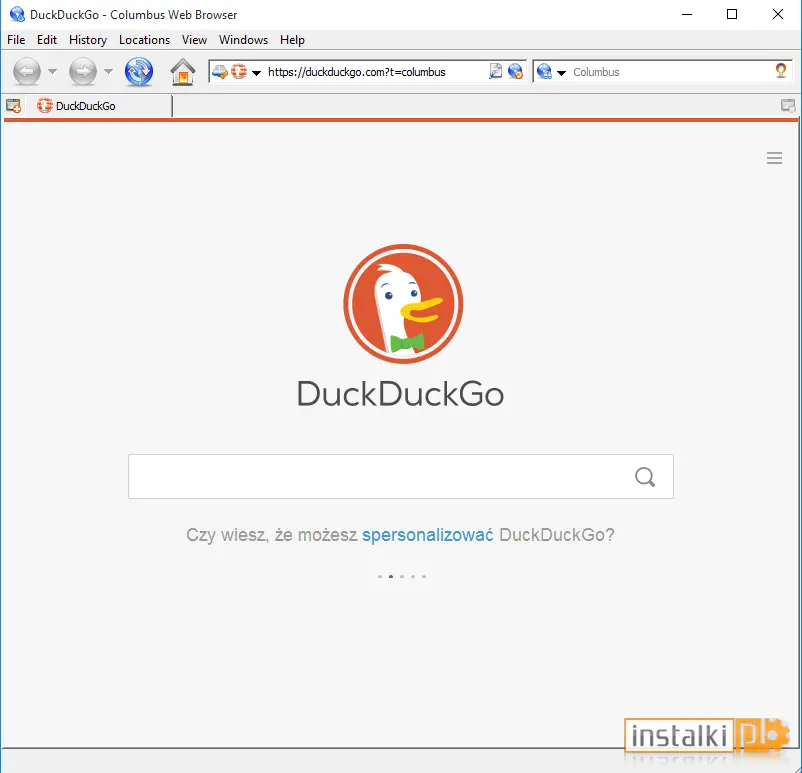Open the Edit menu
This screenshot has width=802, height=773.
click(47, 40)
